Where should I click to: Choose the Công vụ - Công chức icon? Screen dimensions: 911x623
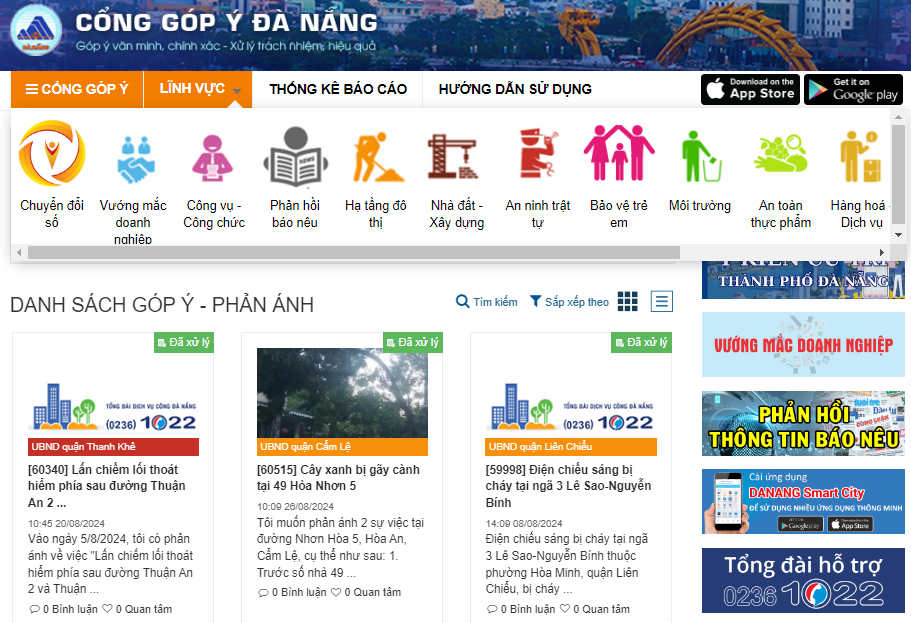213,157
